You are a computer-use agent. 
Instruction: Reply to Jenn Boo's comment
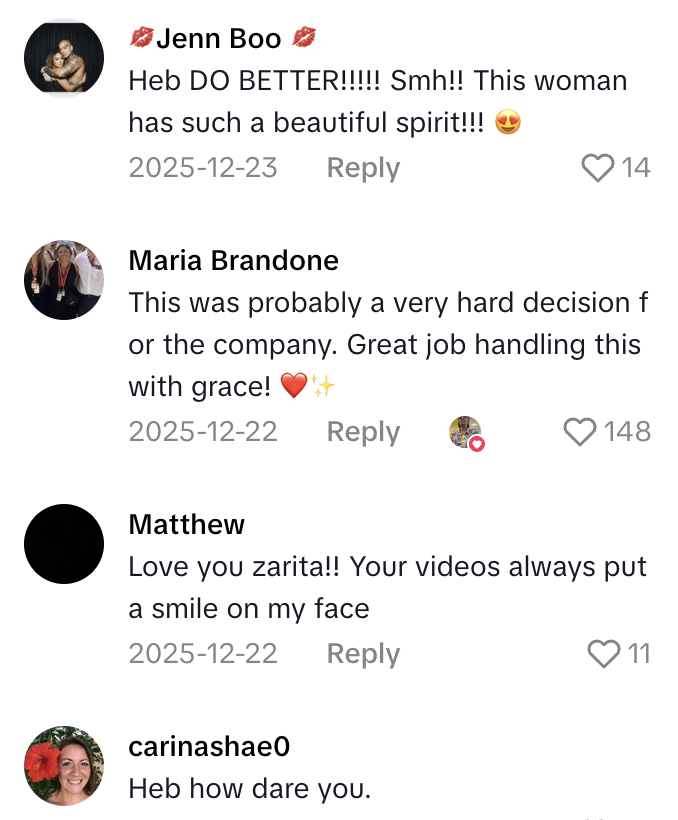click(363, 168)
